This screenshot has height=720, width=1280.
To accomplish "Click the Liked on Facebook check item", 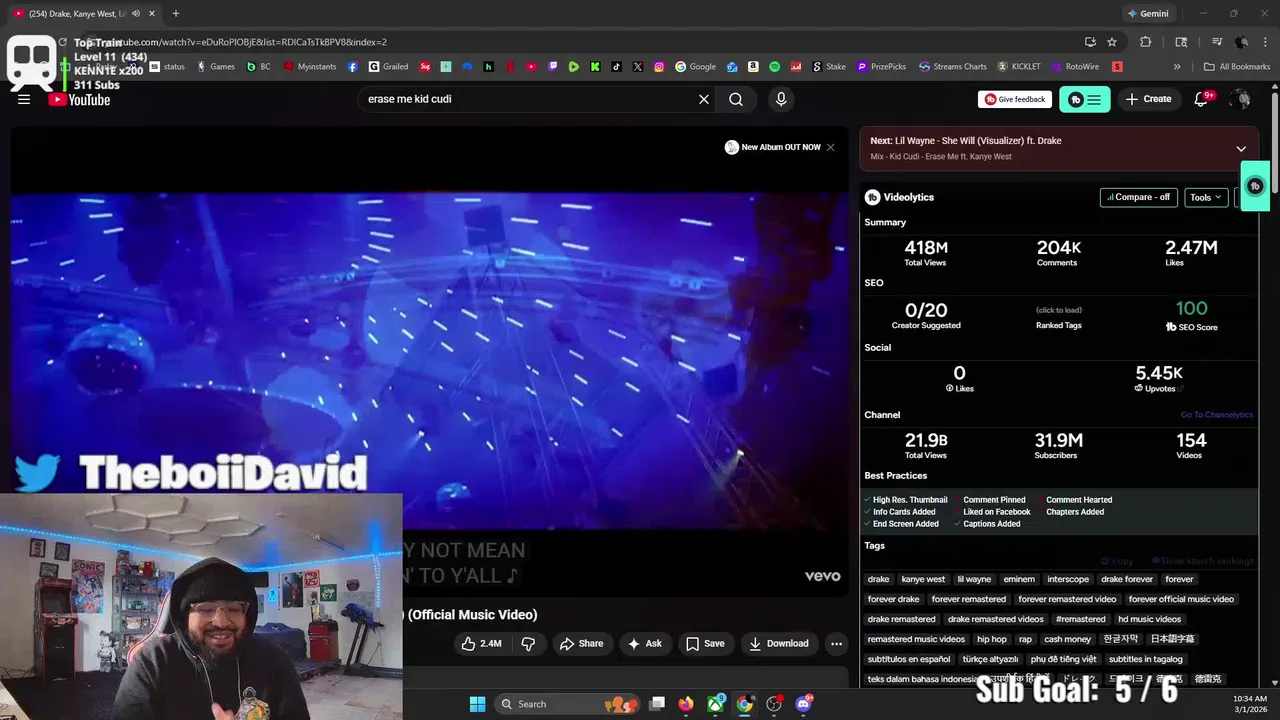I will [x=993, y=512].
